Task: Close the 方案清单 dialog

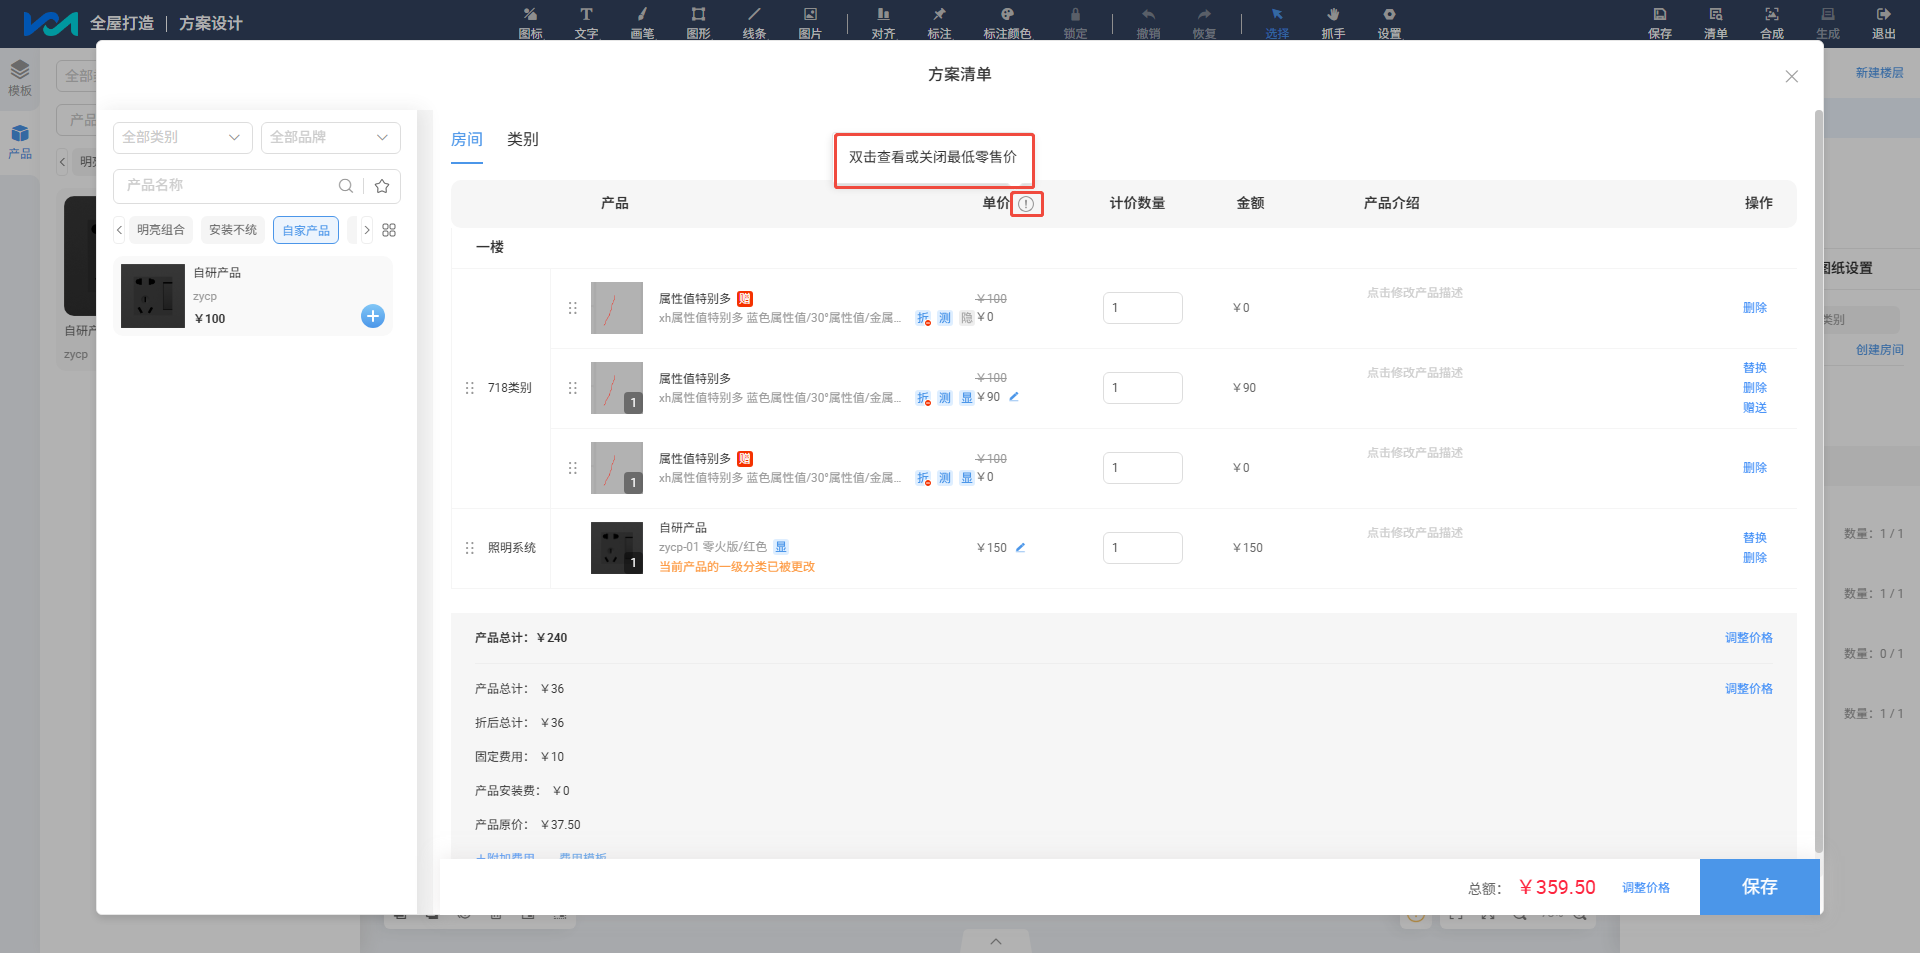Action: (1791, 76)
